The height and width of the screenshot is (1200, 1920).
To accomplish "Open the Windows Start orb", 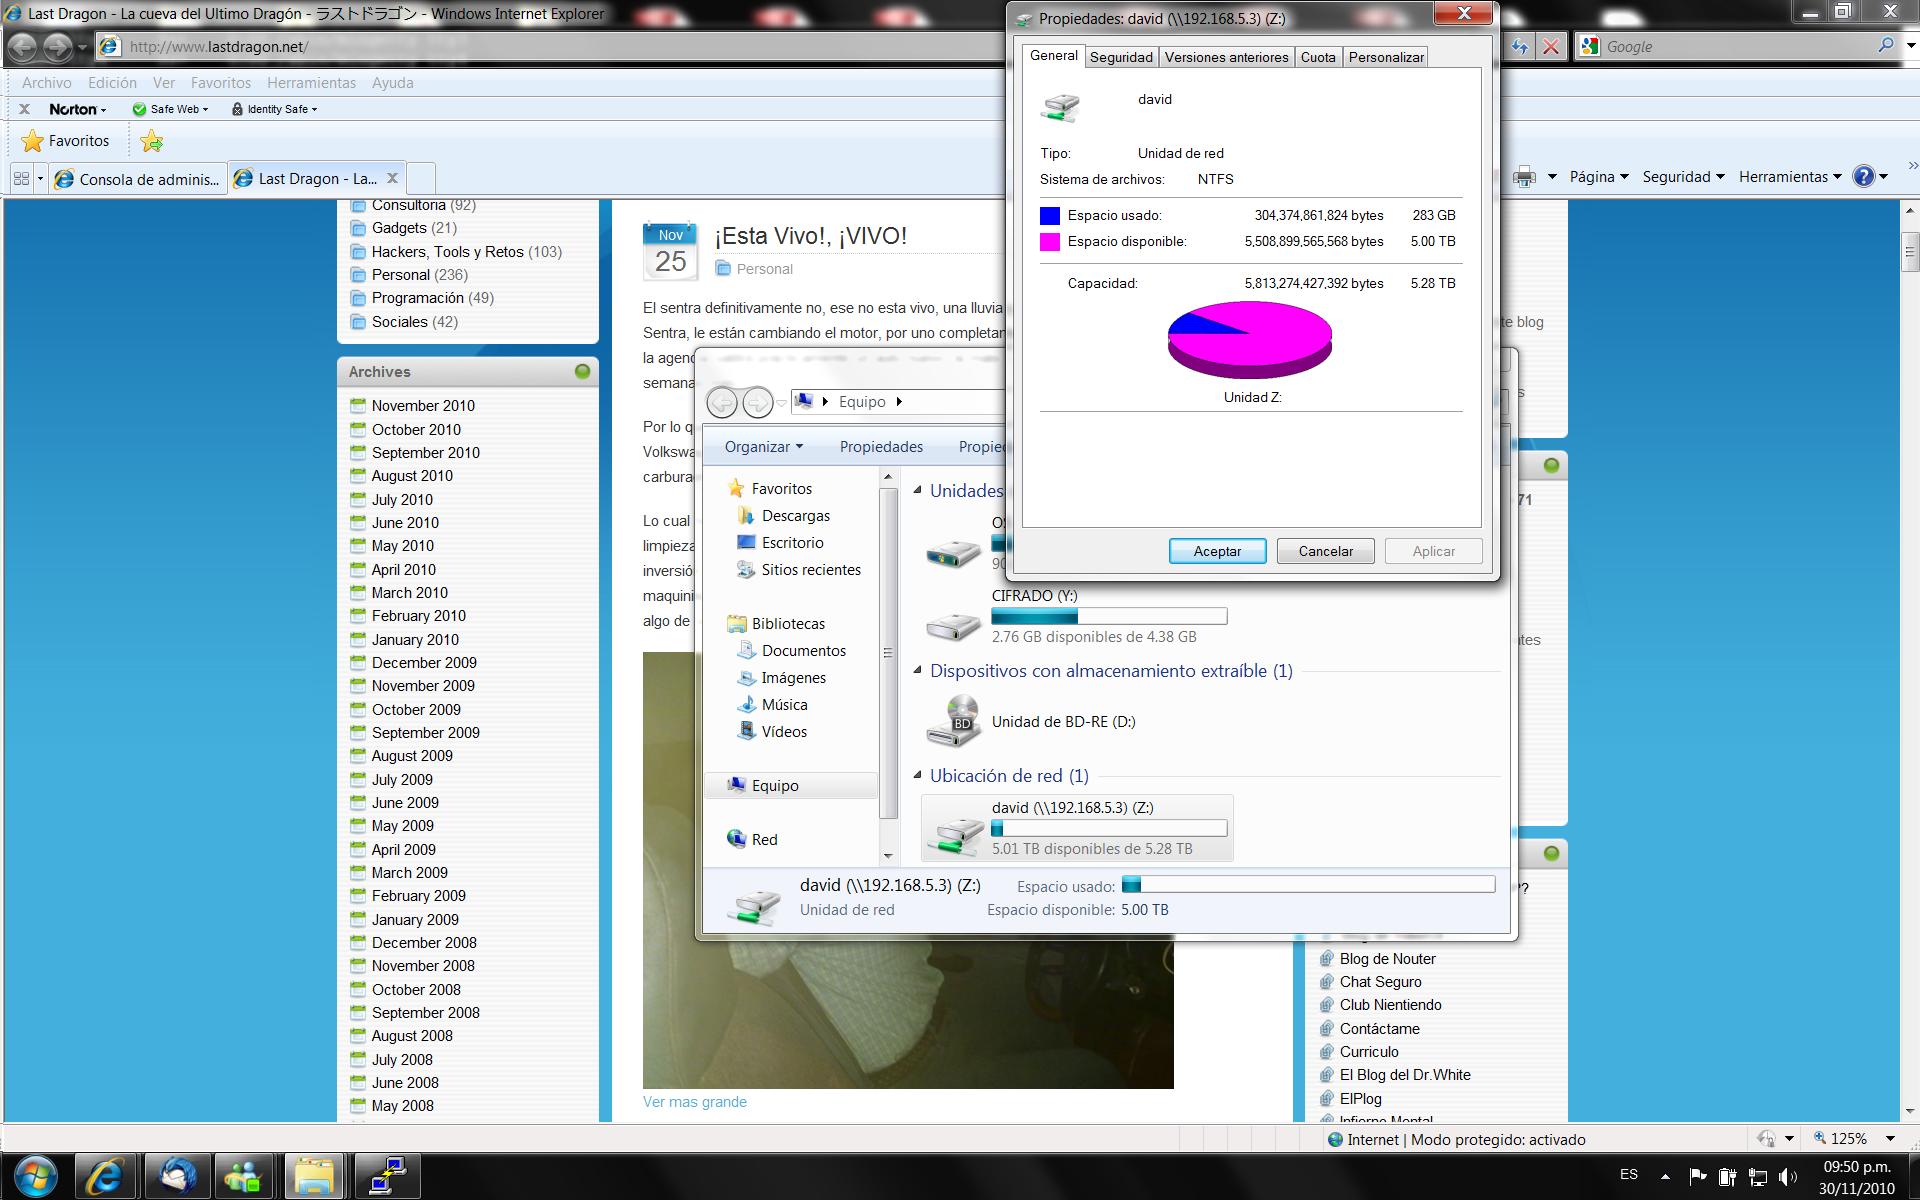I will pyautogui.click(x=35, y=1176).
